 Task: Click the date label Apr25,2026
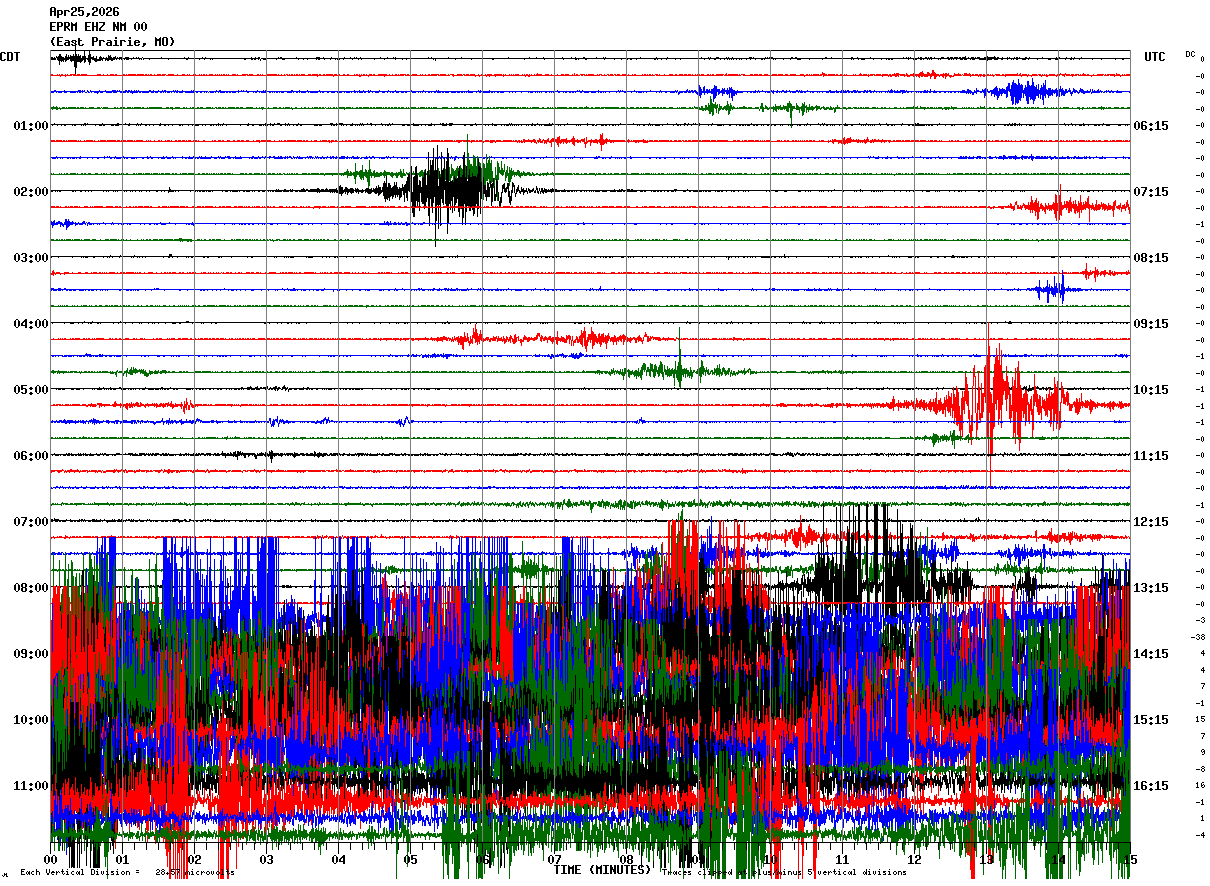click(84, 12)
